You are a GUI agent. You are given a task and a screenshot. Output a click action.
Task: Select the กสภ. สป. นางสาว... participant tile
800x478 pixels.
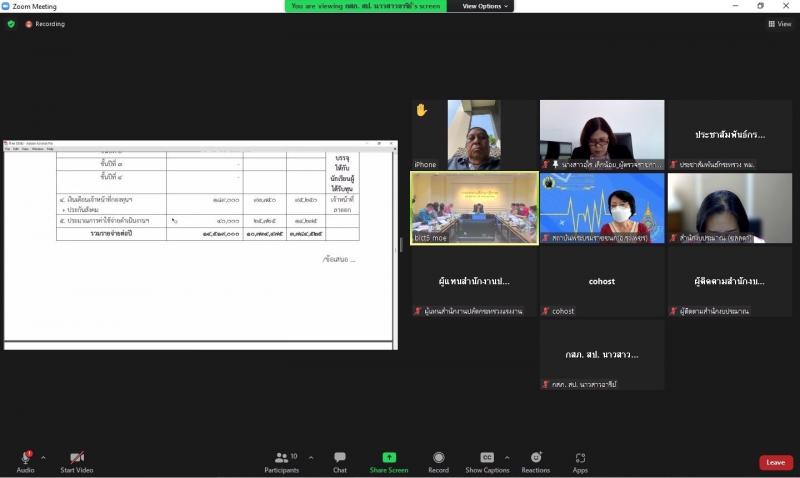coord(602,355)
